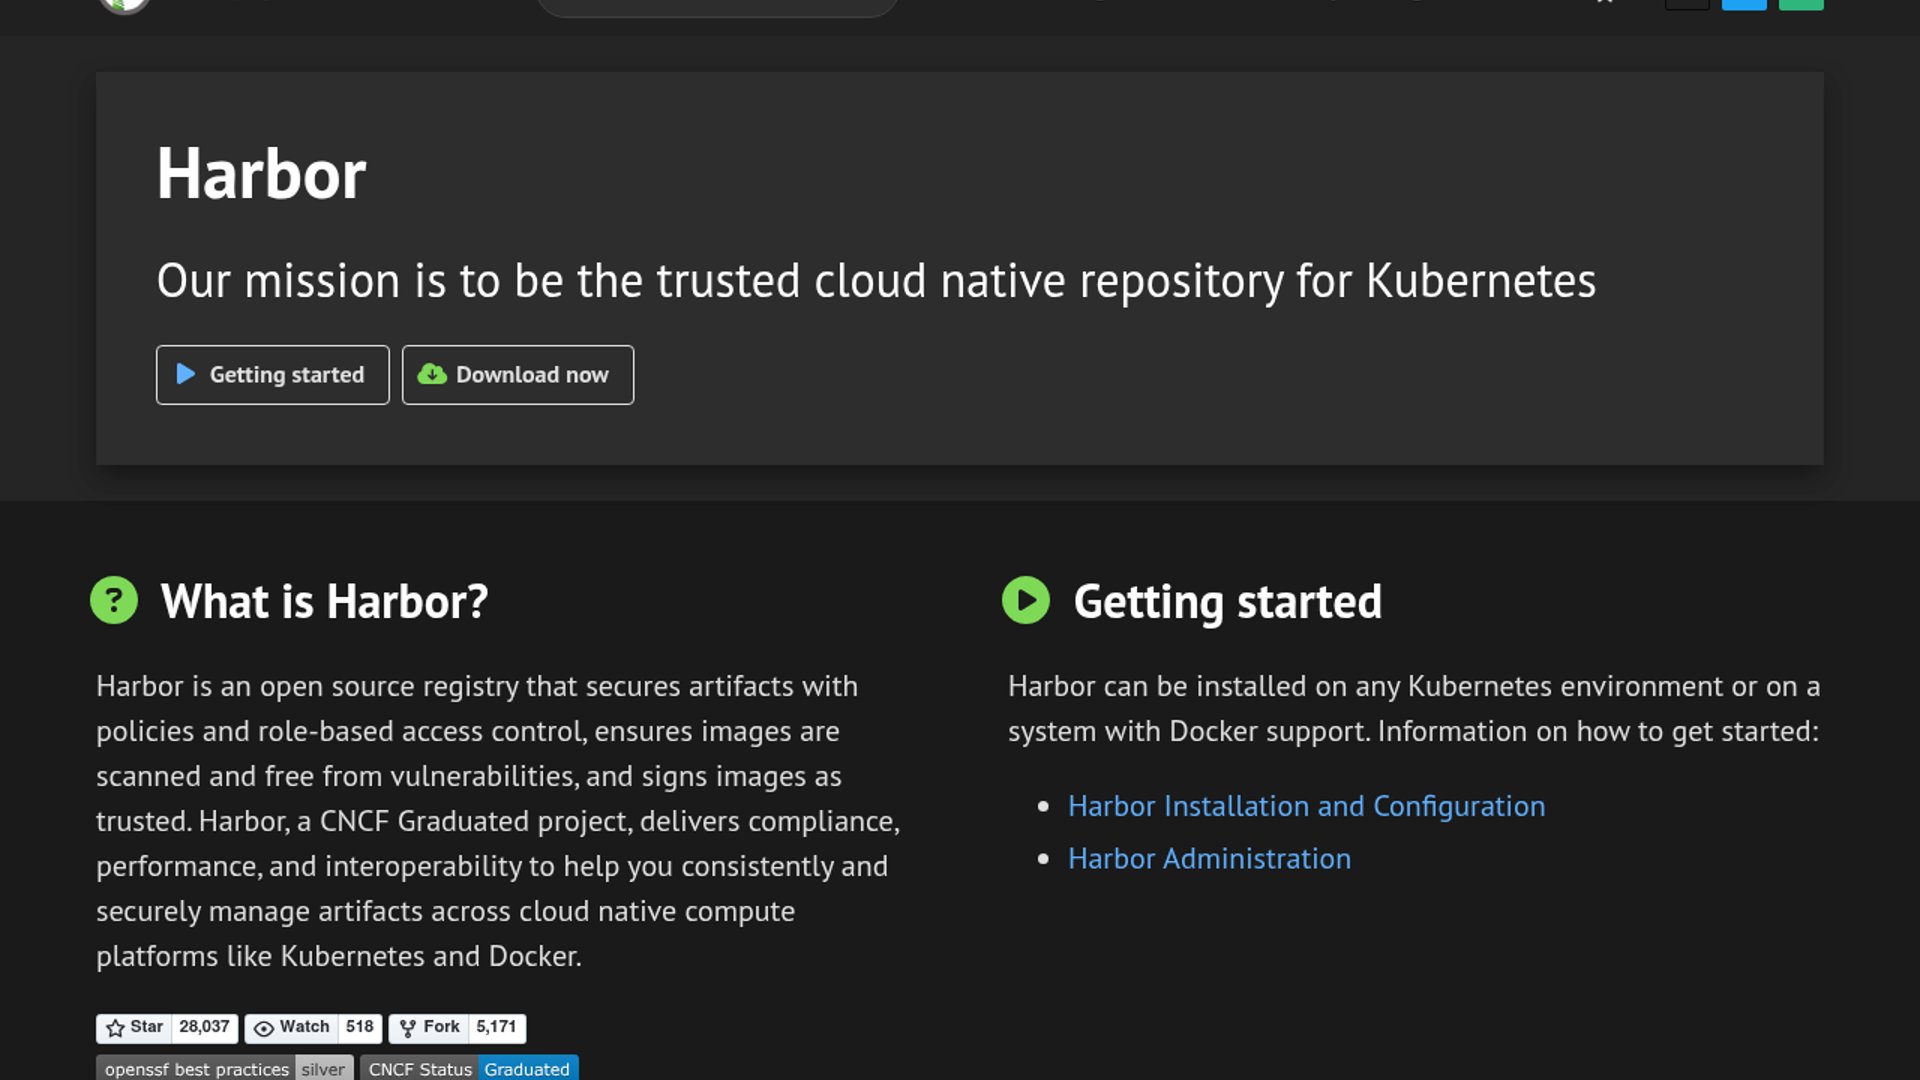Click the CNCF Status Graduated badge
The height and width of the screenshot is (1080, 1920).
pos(469,1069)
